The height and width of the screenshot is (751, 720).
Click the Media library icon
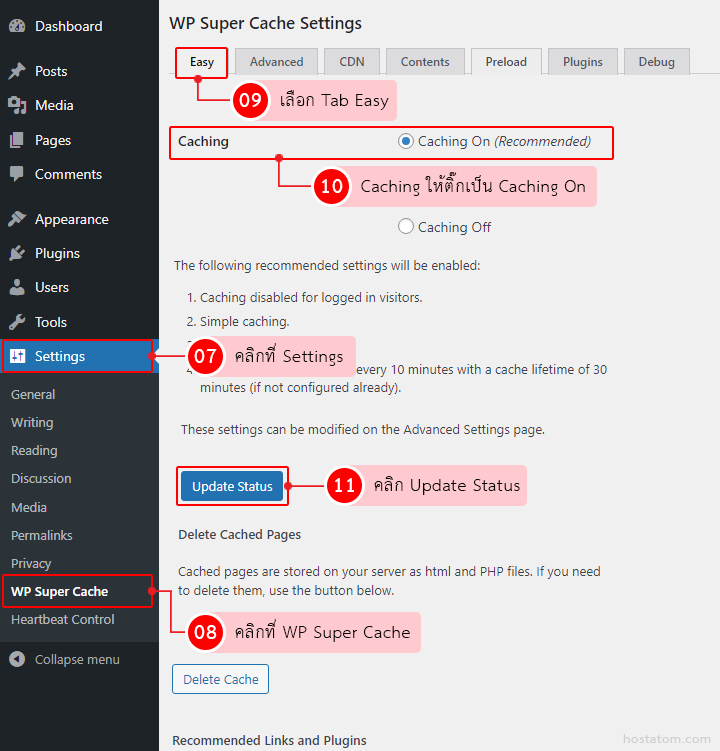click(x=17, y=105)
